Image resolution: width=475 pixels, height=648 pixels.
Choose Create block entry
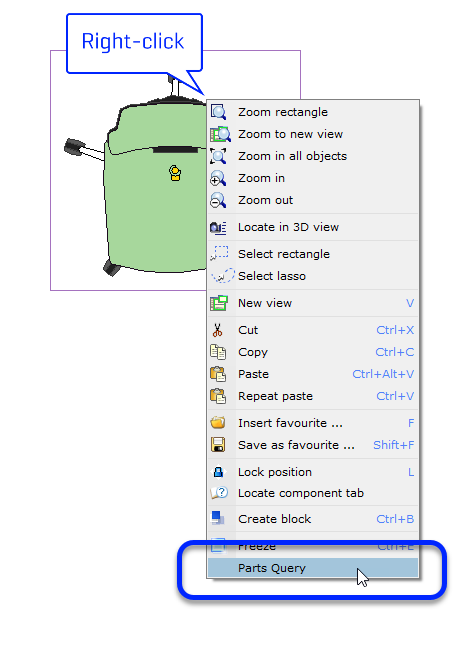(x=313, y=519)
